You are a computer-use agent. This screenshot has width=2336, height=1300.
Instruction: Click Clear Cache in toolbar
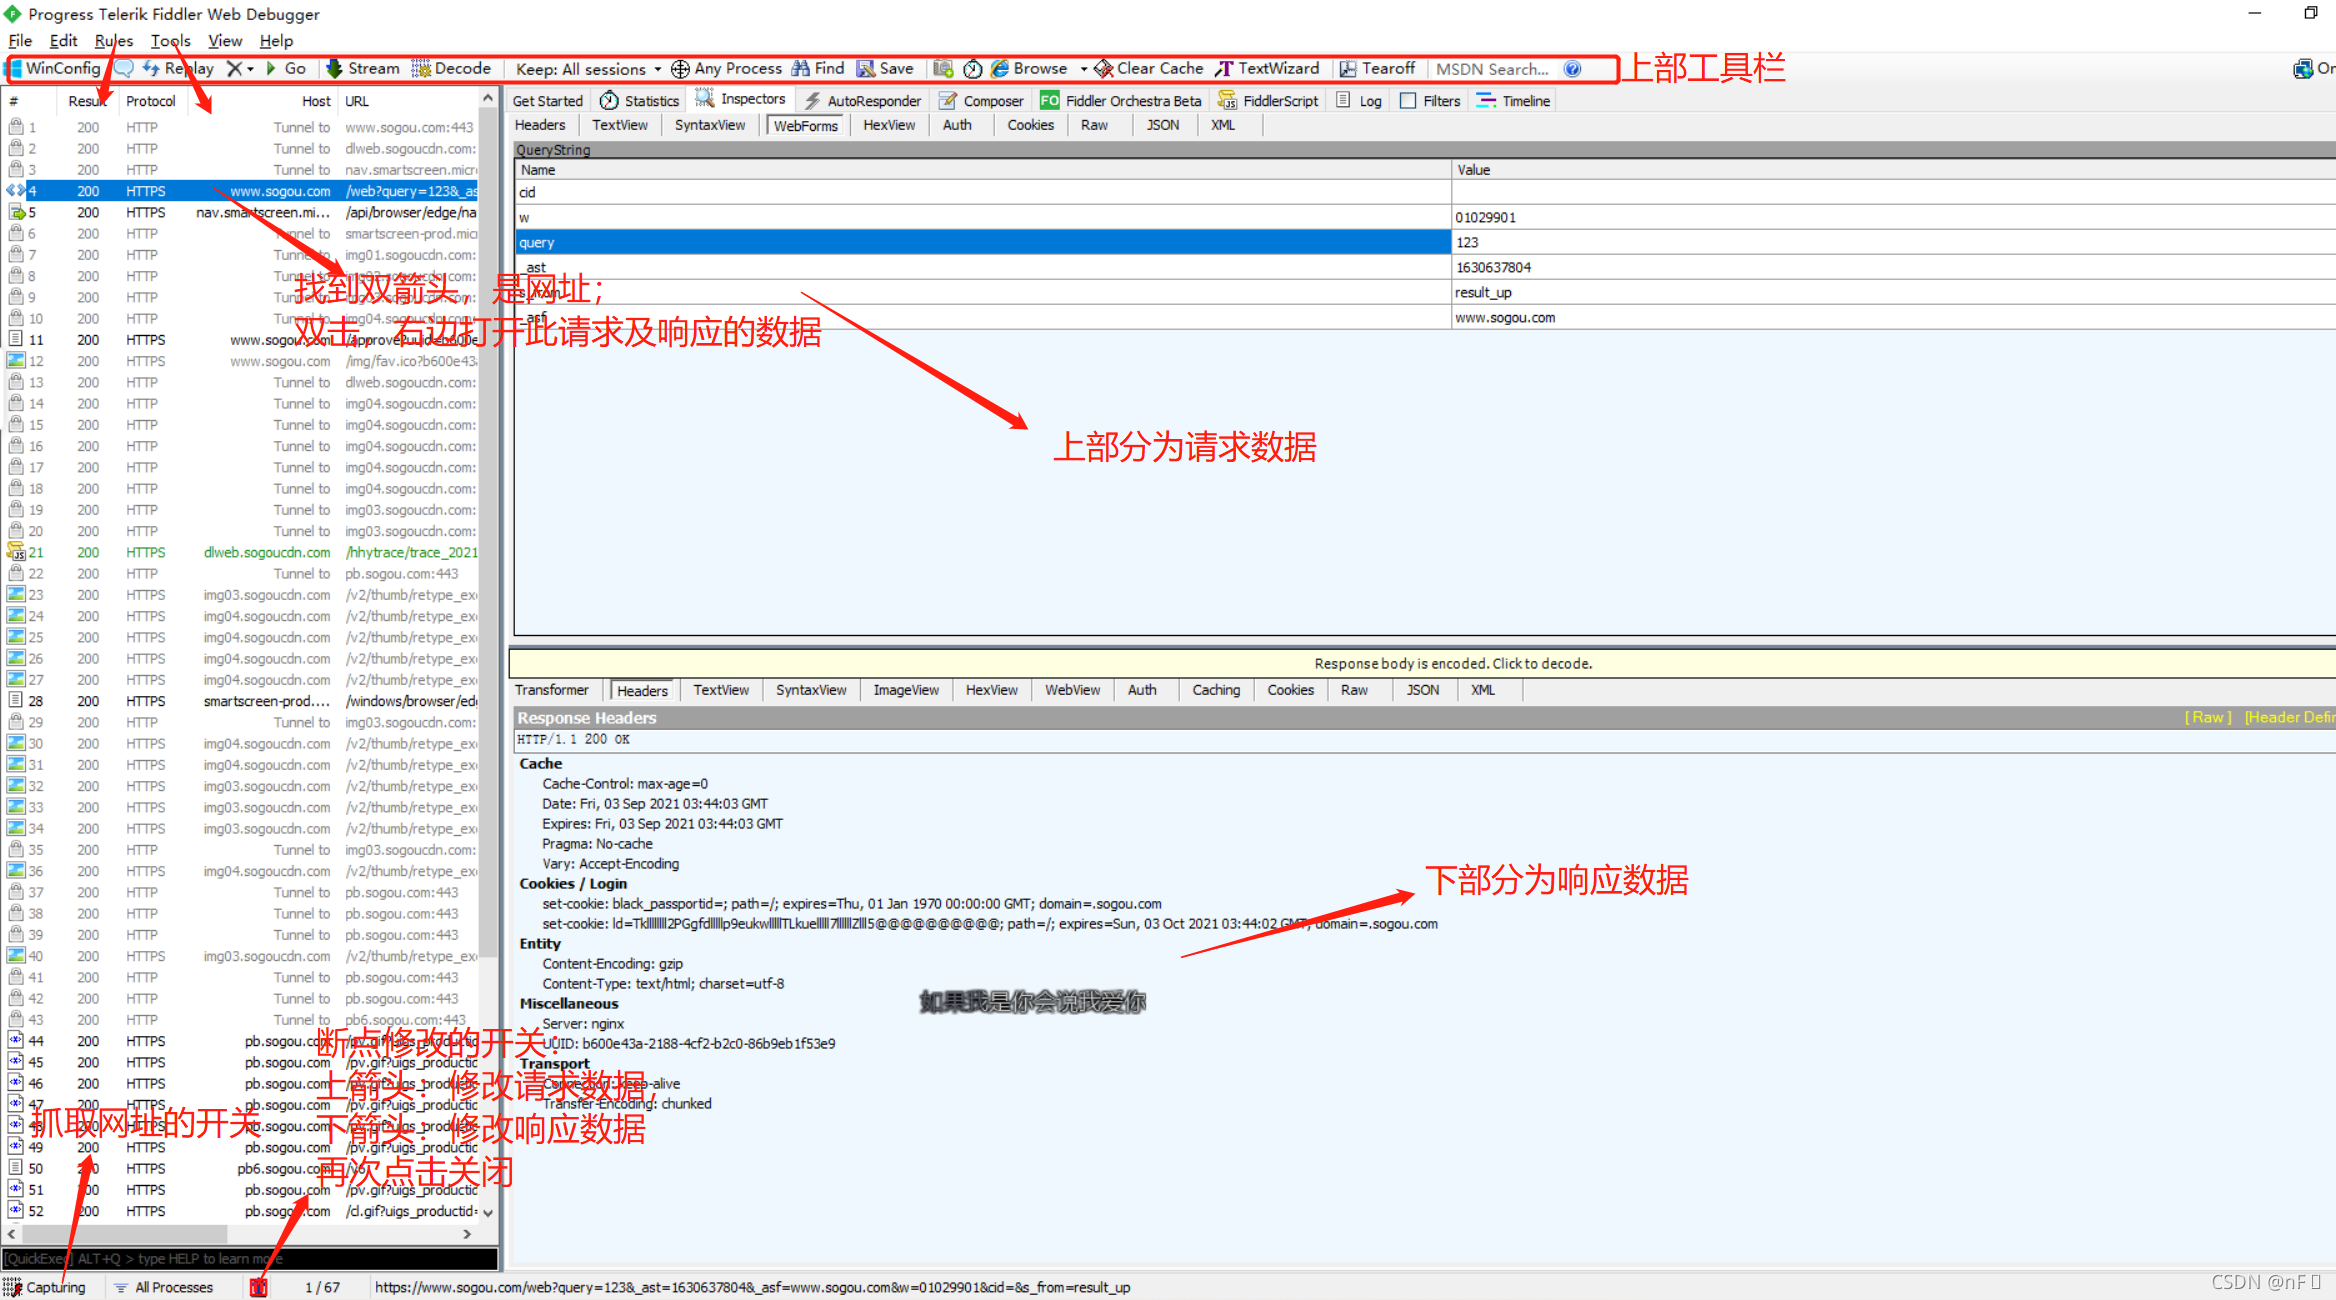pyautogui.click(x=1149, y=68)
